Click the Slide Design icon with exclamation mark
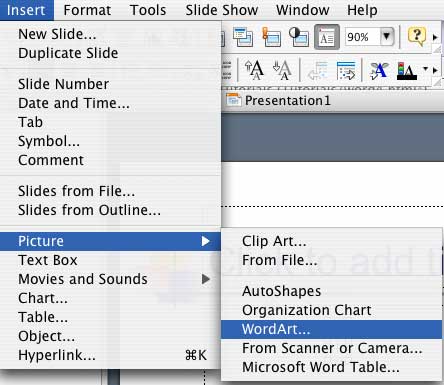Screen dimensions: 444x385 271,37
